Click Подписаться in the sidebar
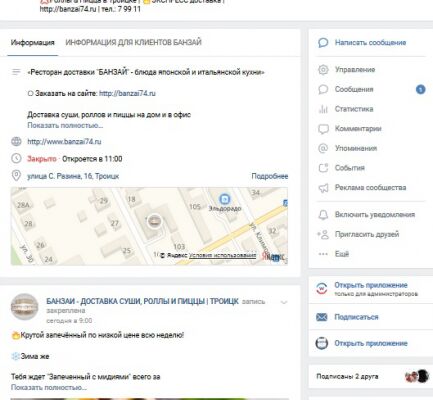Screen dimensions: 433x400 point(356,317)
